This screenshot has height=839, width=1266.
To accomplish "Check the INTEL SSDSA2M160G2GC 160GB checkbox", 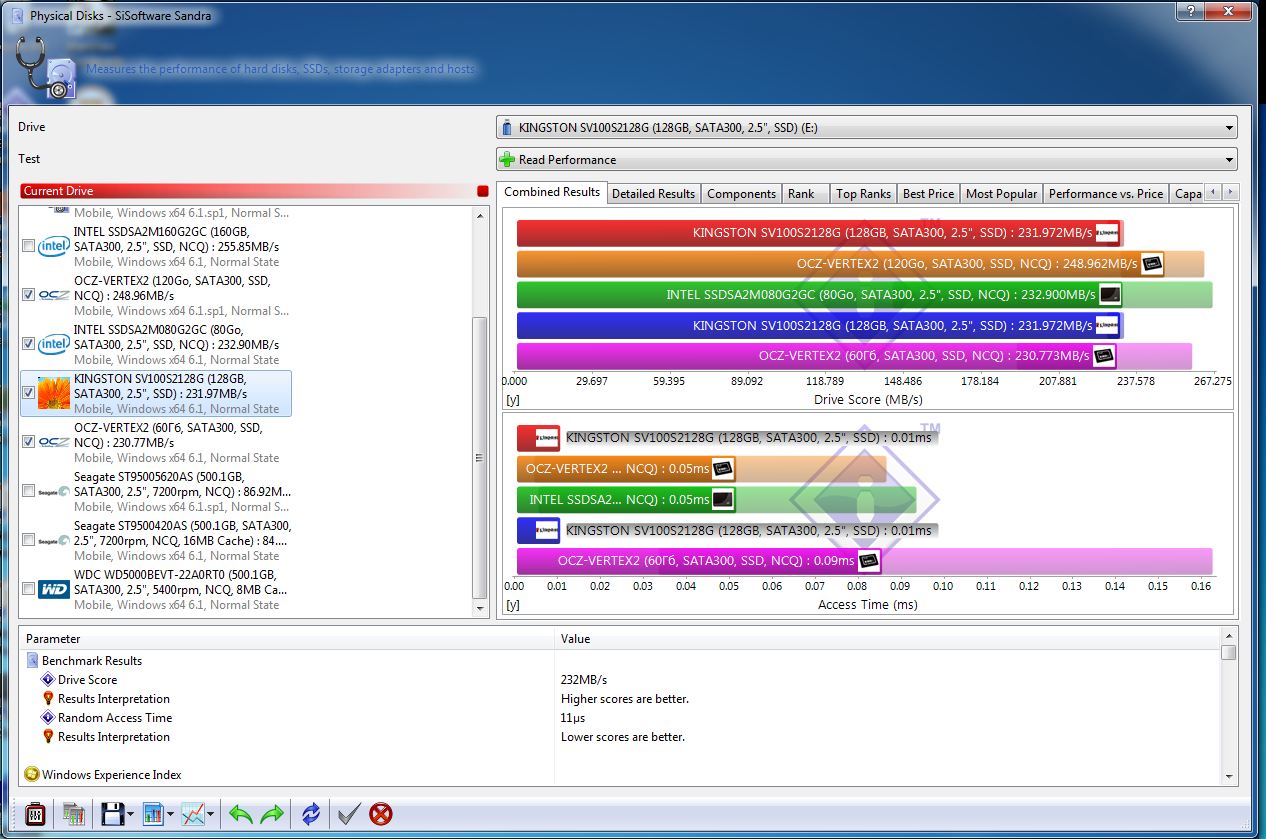I will [x=28, y=246].
